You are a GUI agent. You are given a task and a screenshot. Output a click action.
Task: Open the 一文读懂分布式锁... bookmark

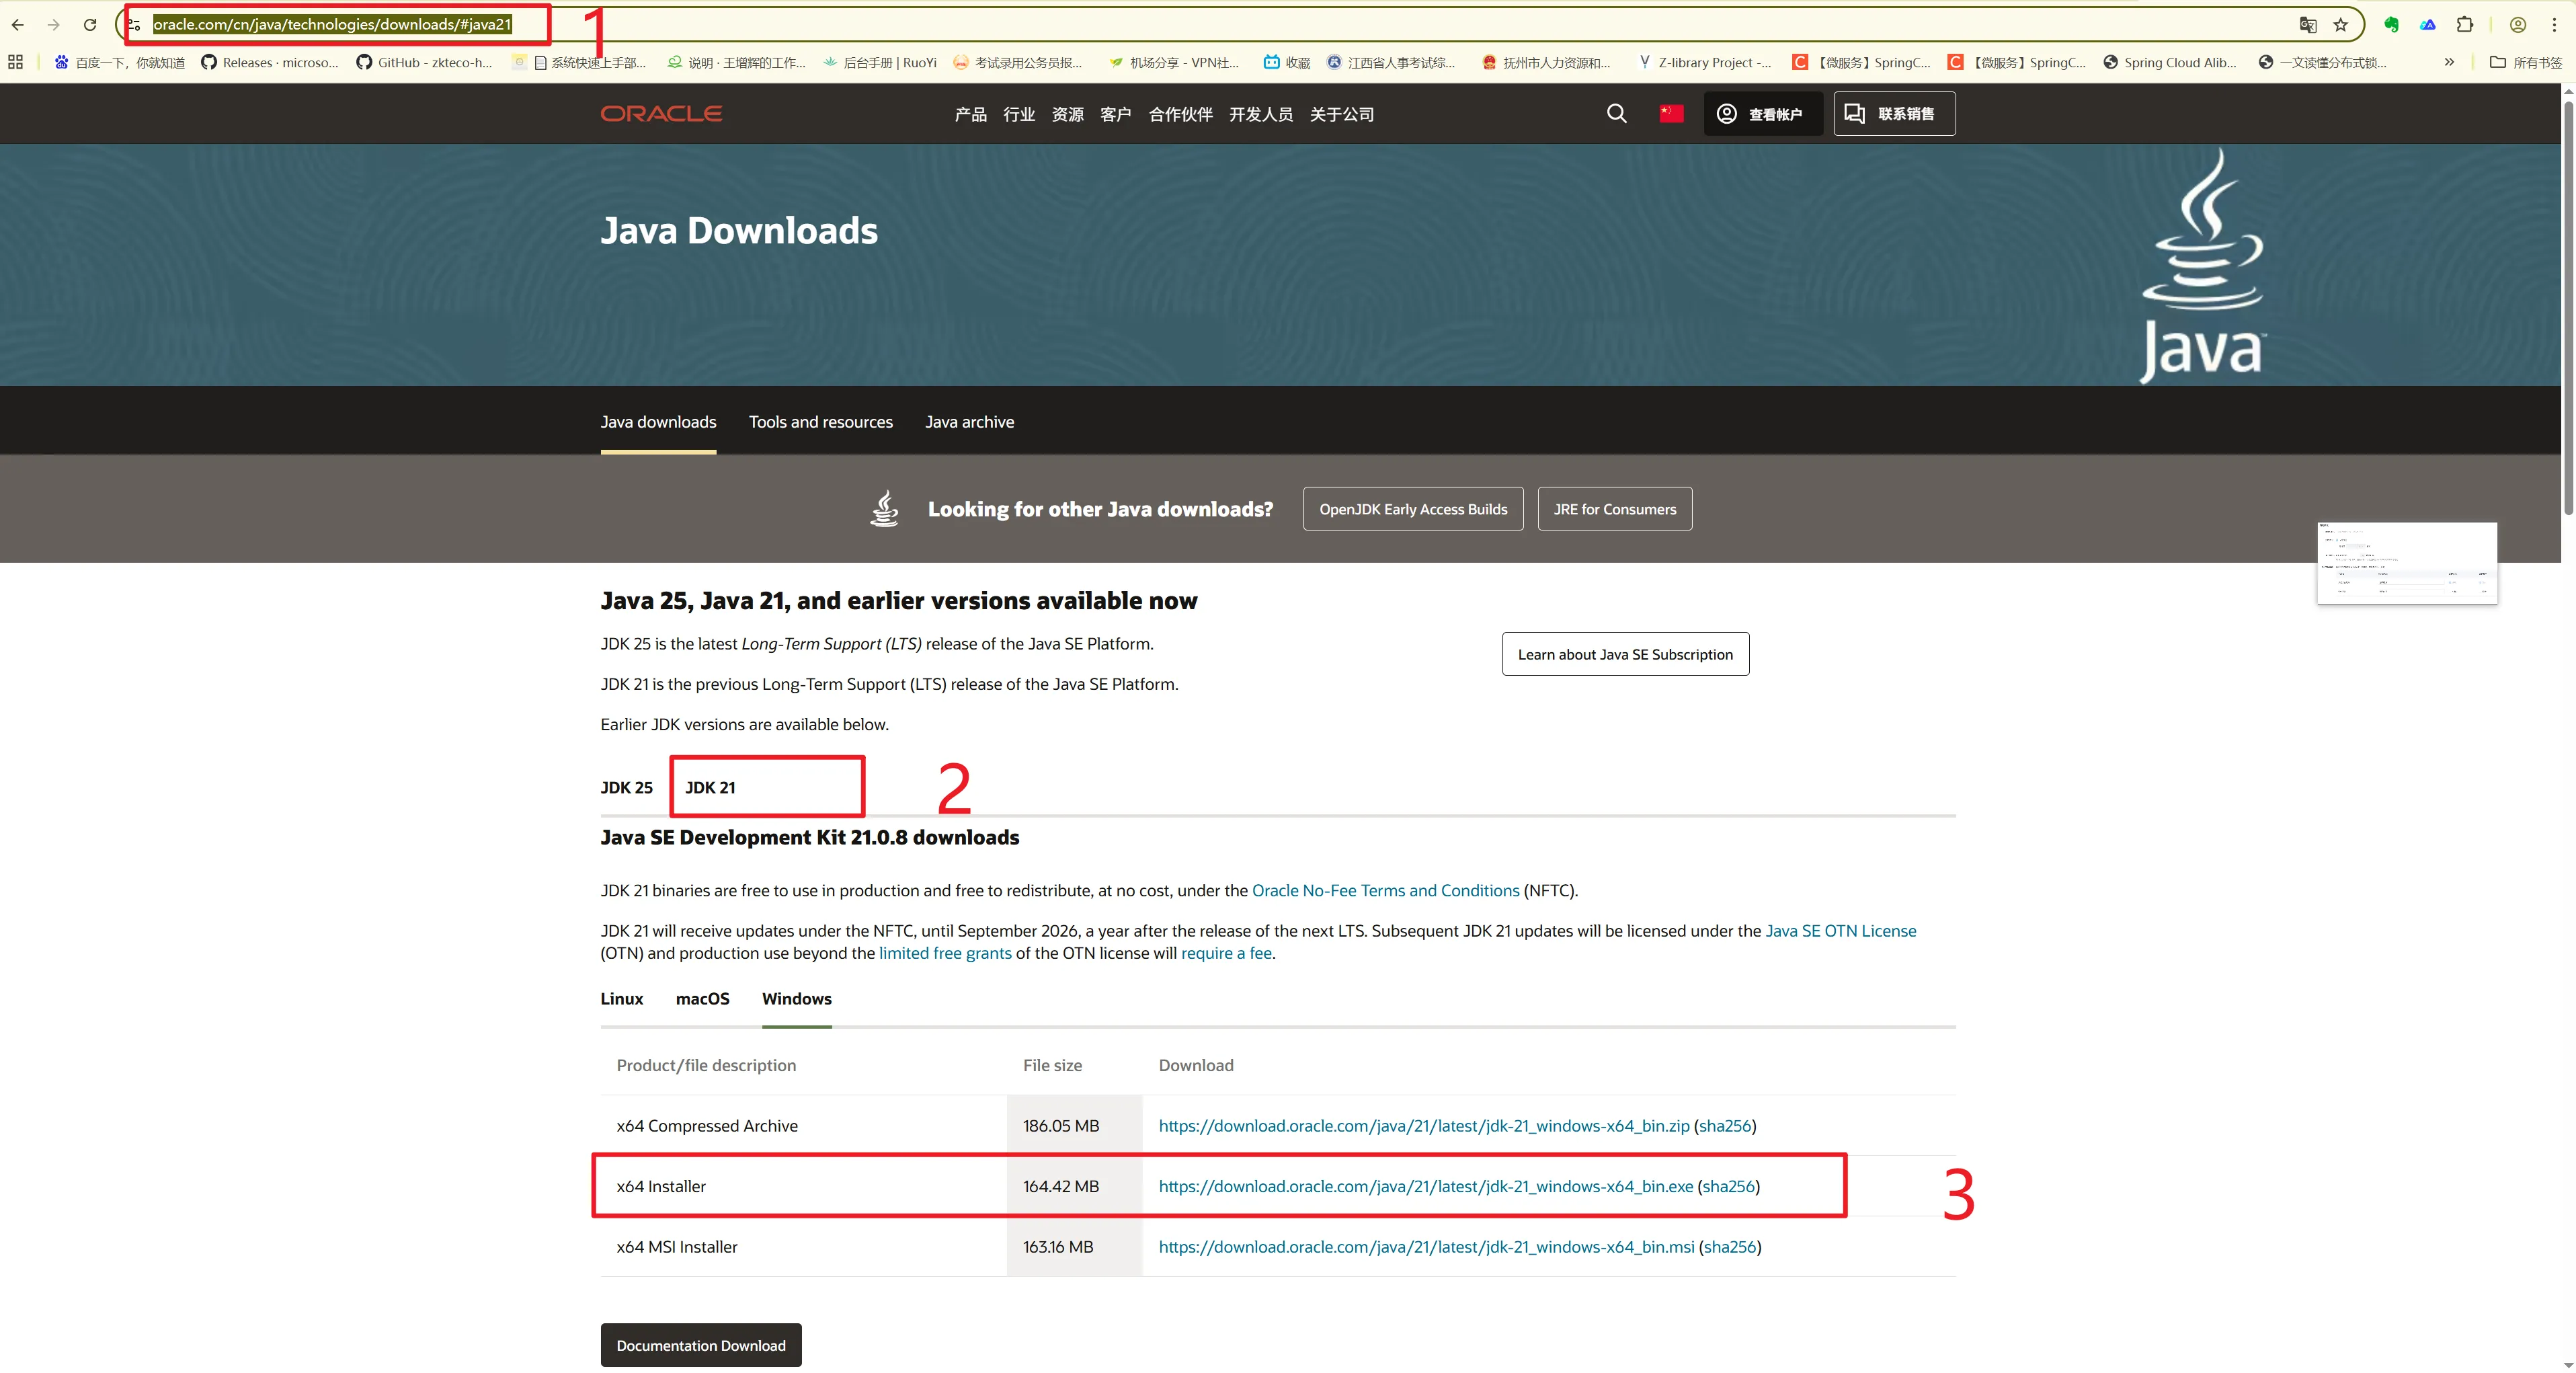[2323, 62]
